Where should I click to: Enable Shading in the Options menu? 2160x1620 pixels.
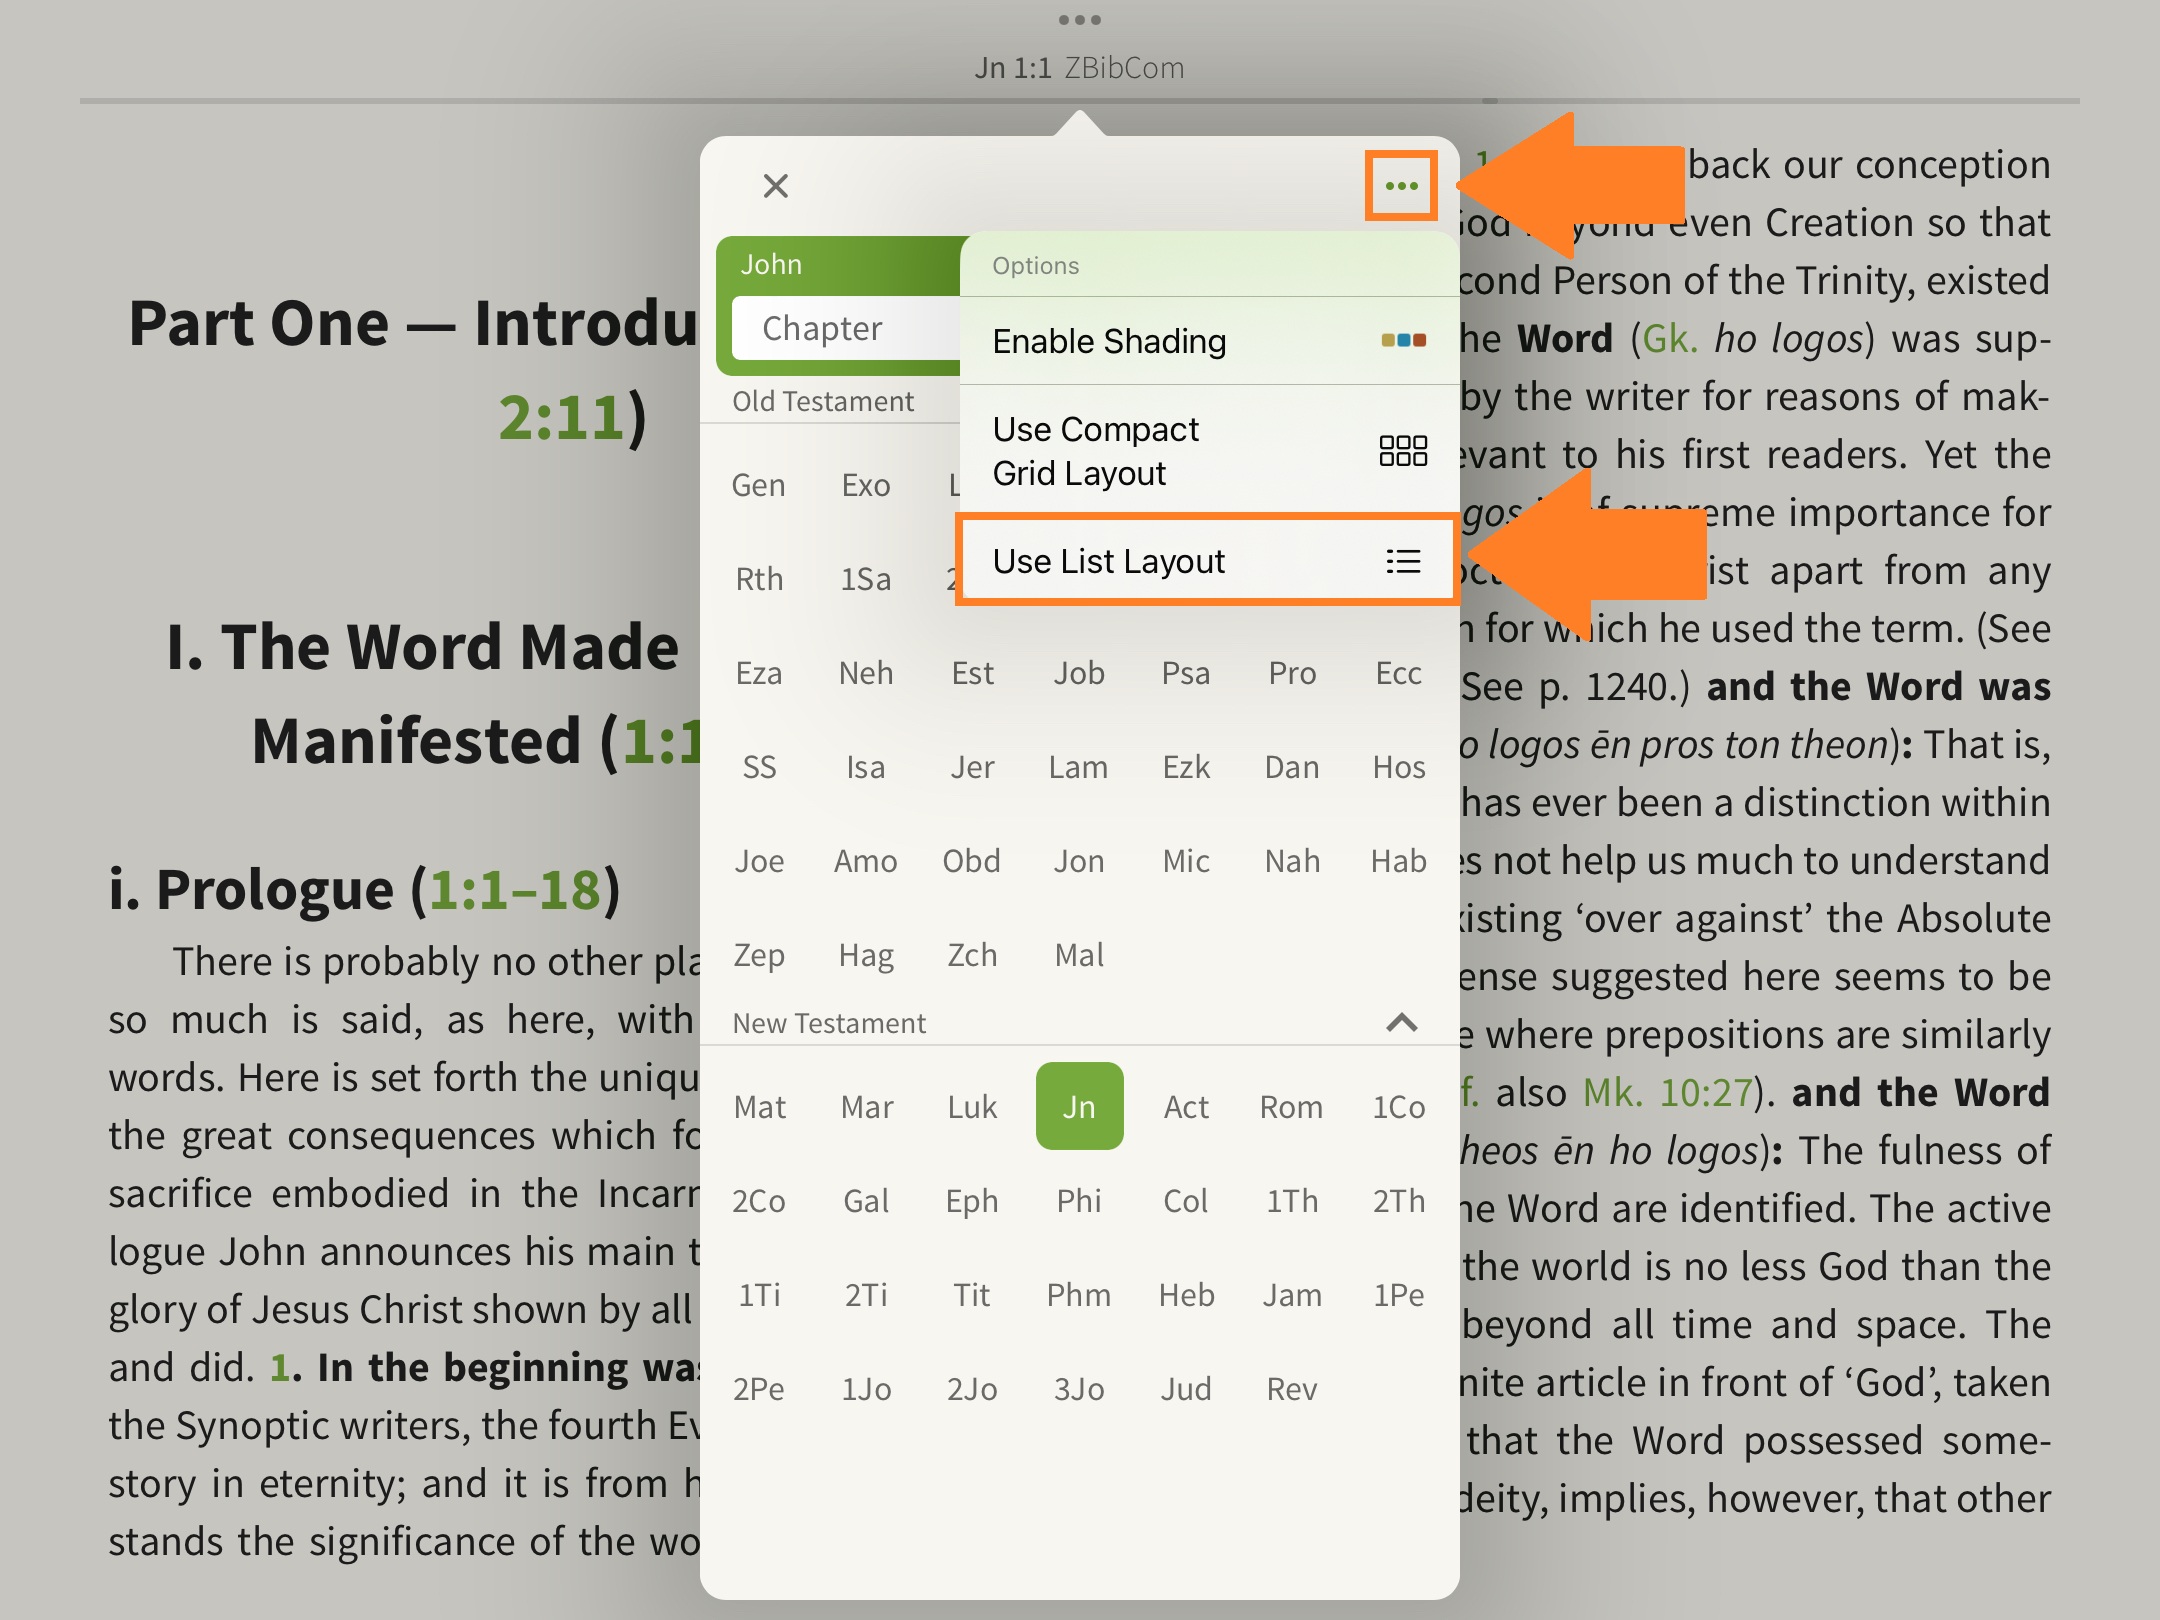coord(1108,341)
